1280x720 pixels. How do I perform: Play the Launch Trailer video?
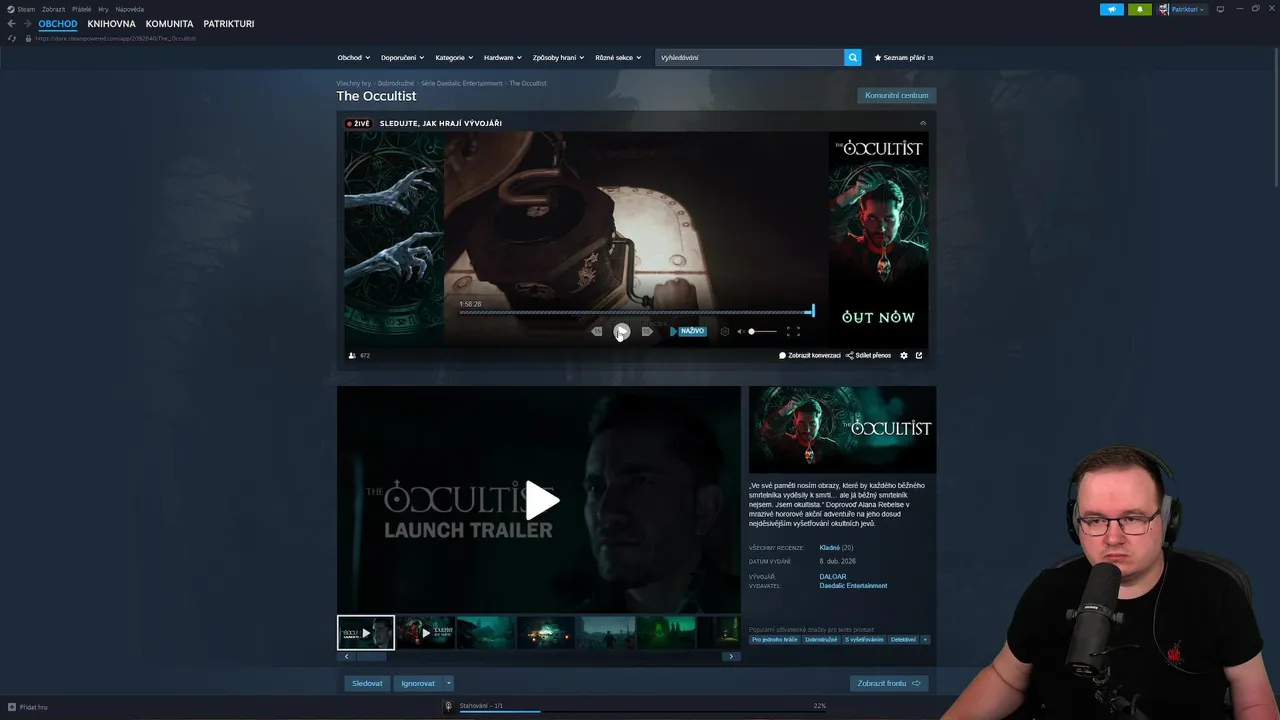click(541, 500)
